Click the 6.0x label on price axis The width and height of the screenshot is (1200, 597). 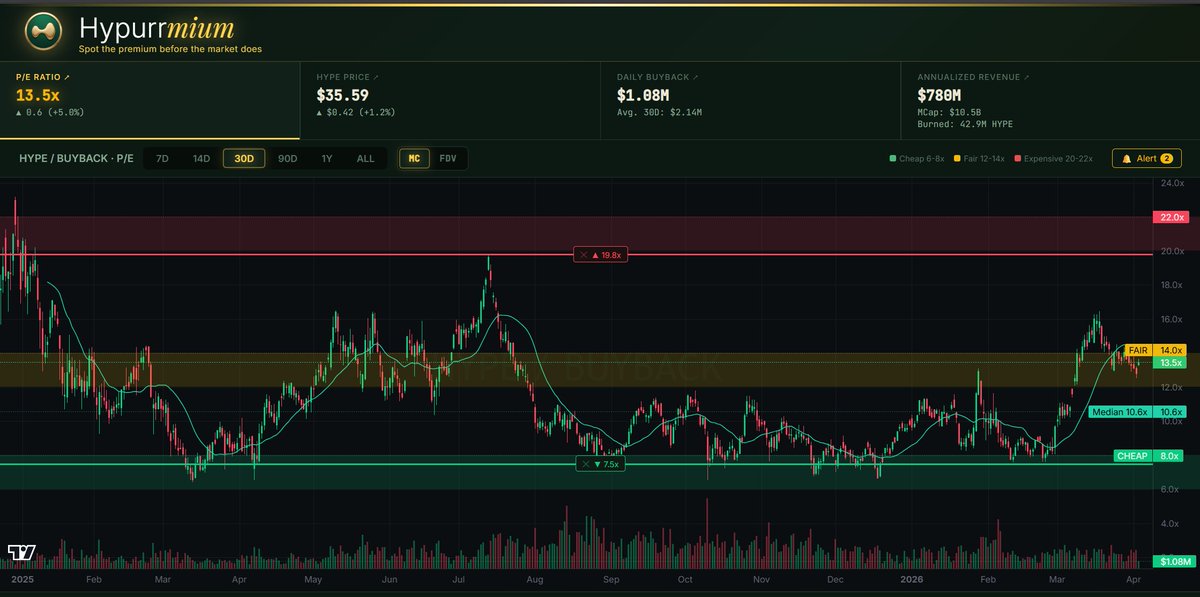coord(1172,490)
